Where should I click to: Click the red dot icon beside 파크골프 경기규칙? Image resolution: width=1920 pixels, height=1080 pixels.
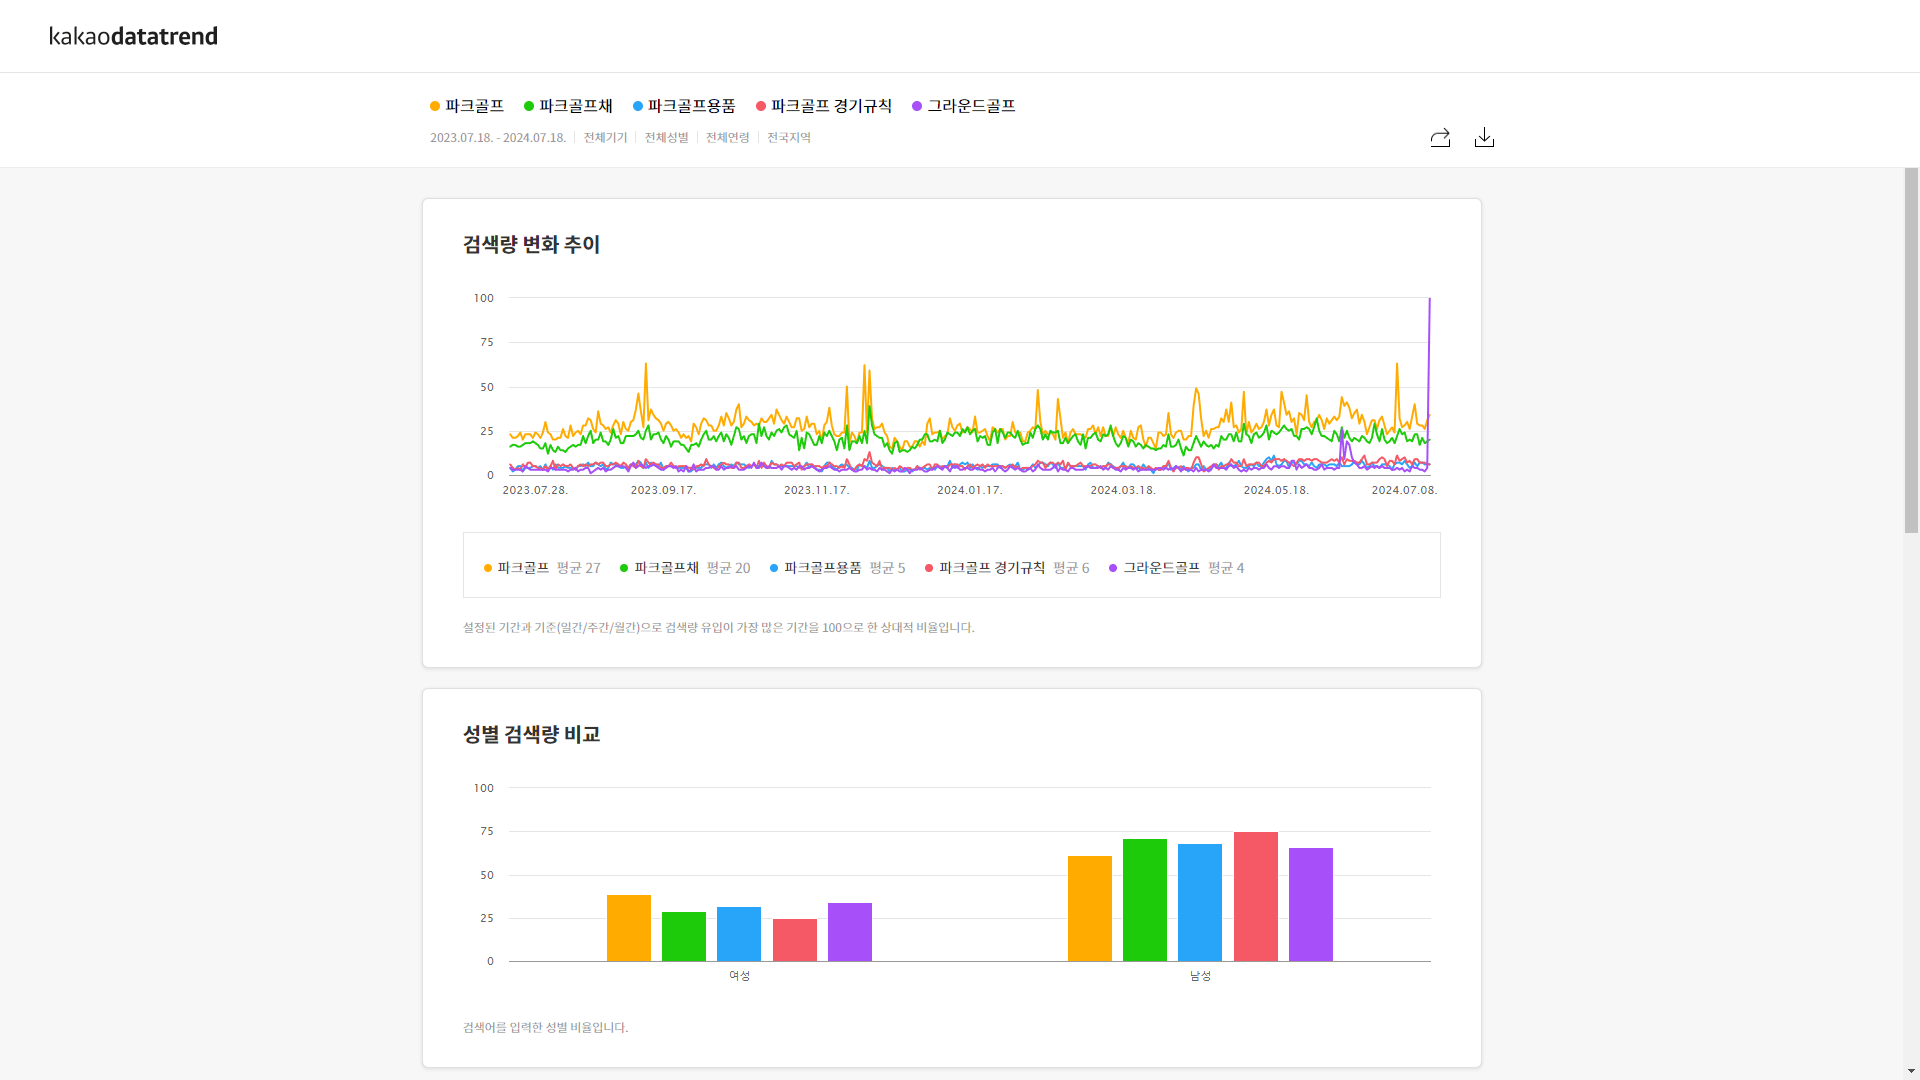tap(763, 106)
